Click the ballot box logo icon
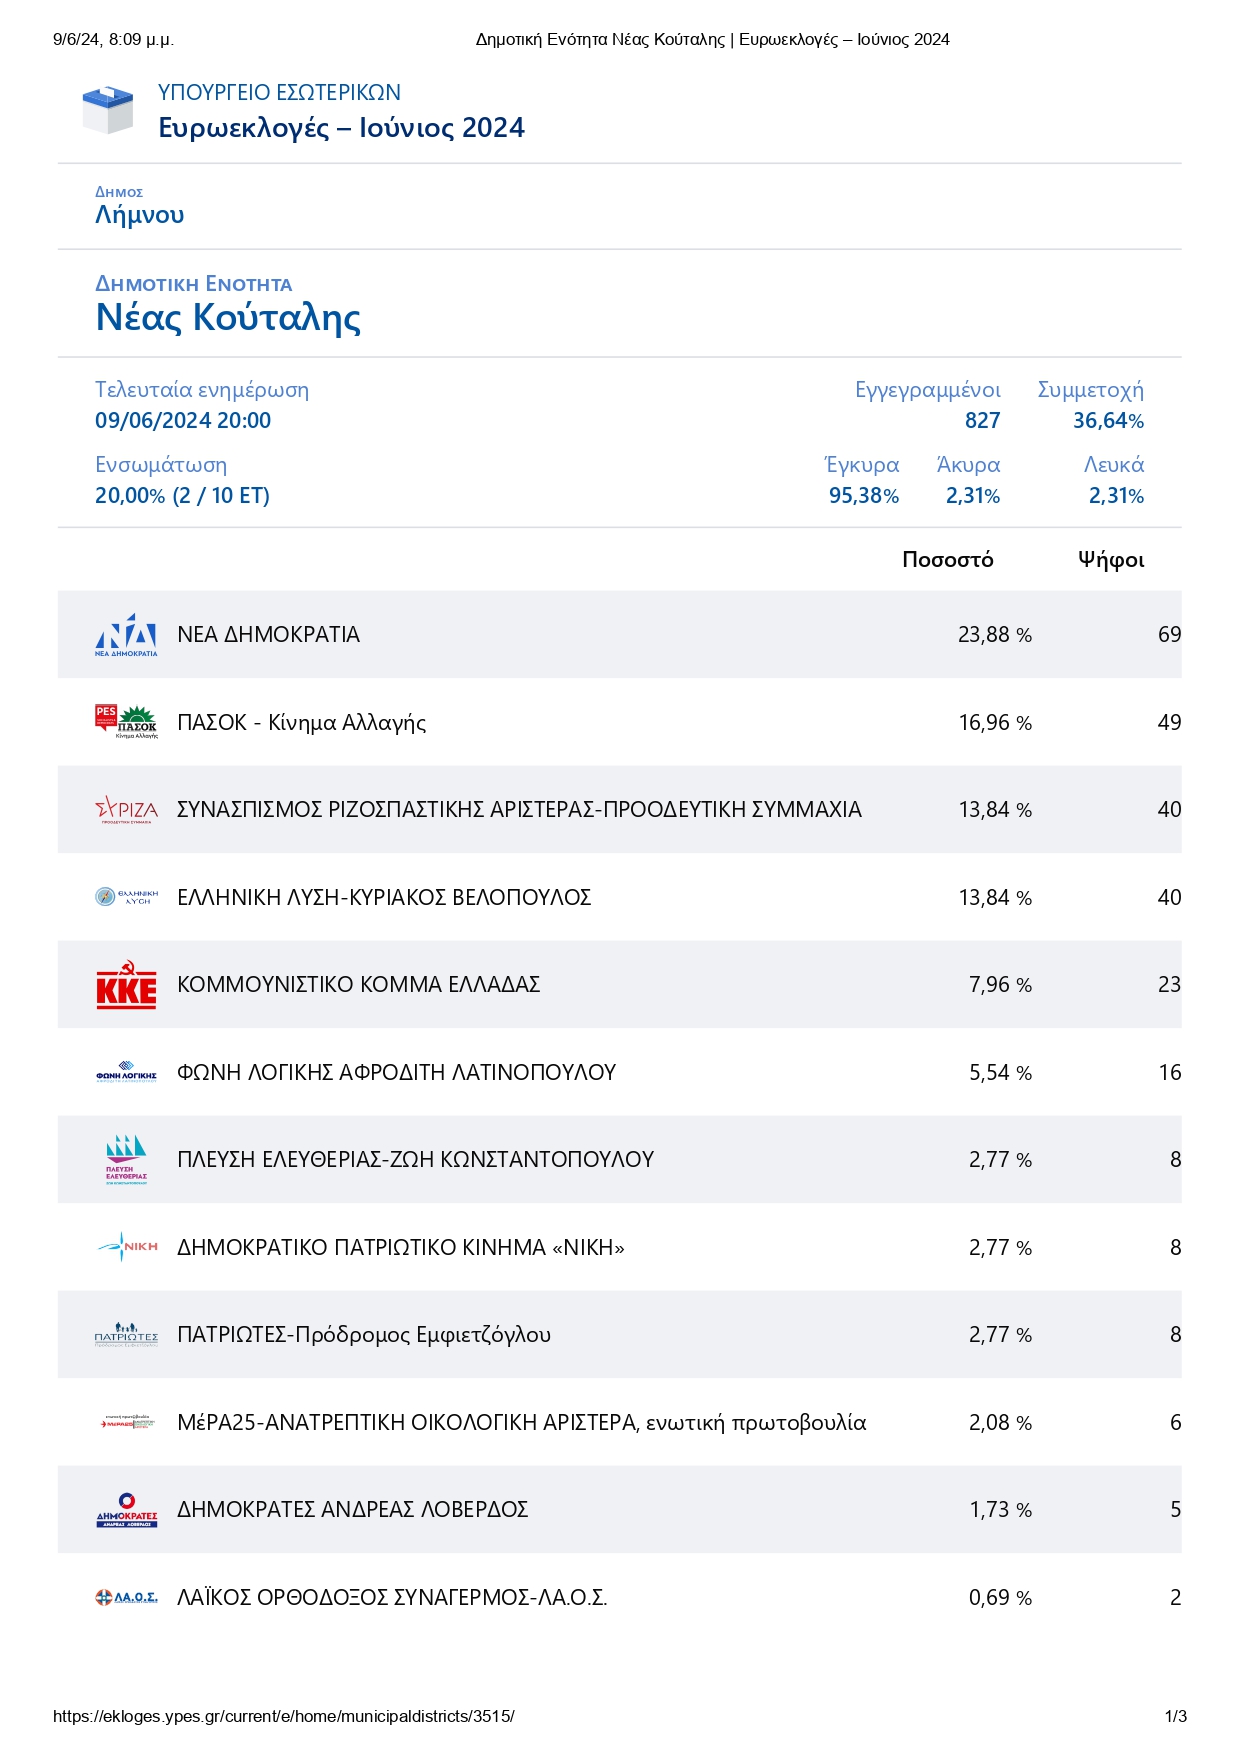The image size is (1240, 1754). (107, 110)
